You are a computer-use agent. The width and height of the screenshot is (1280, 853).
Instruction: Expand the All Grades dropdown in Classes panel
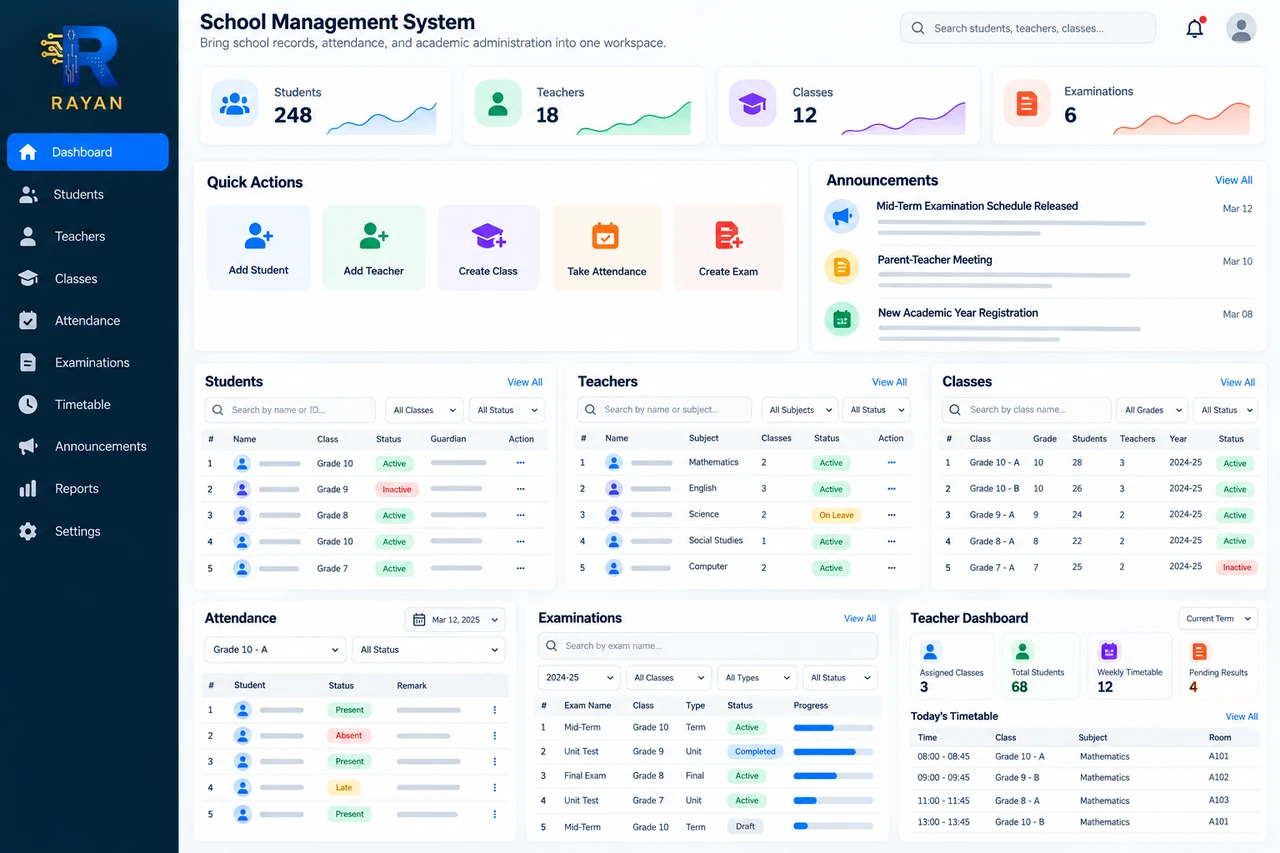(x=1152, y=410)
